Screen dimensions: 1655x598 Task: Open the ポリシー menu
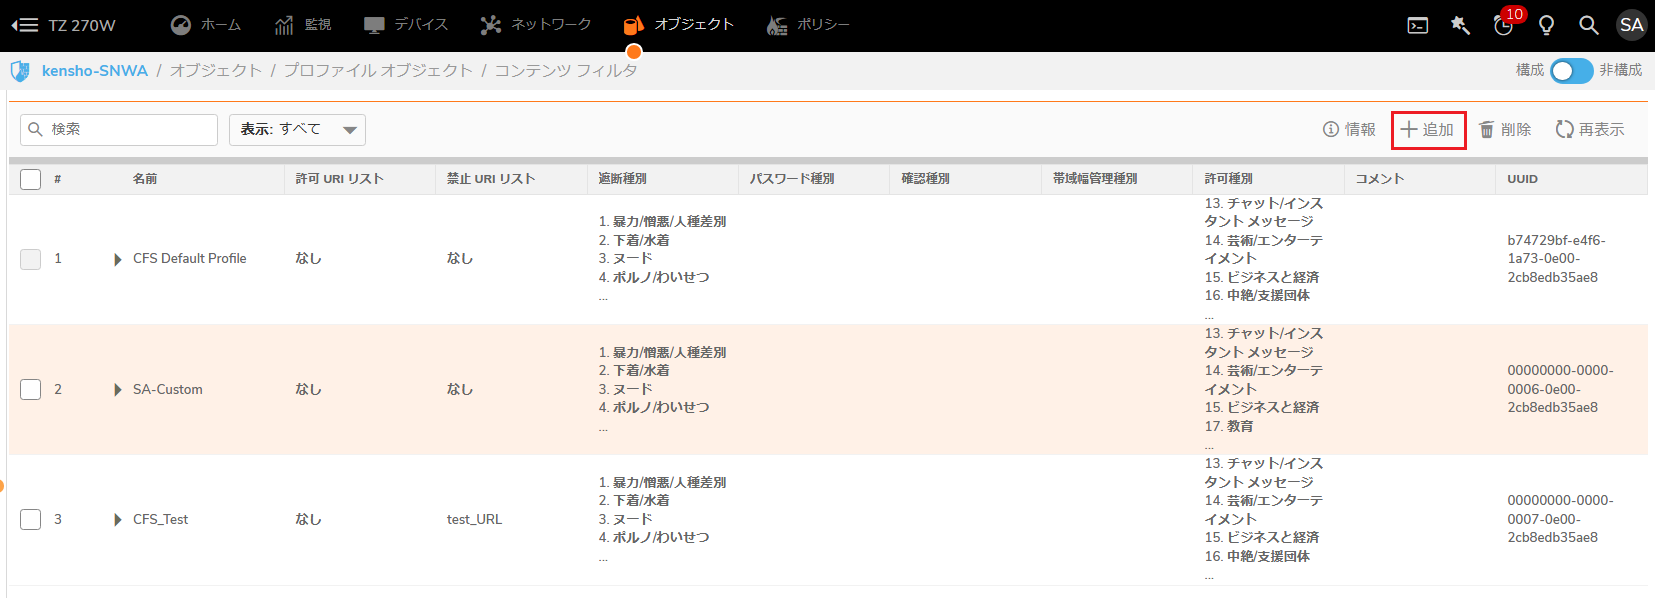pos(824,25)
